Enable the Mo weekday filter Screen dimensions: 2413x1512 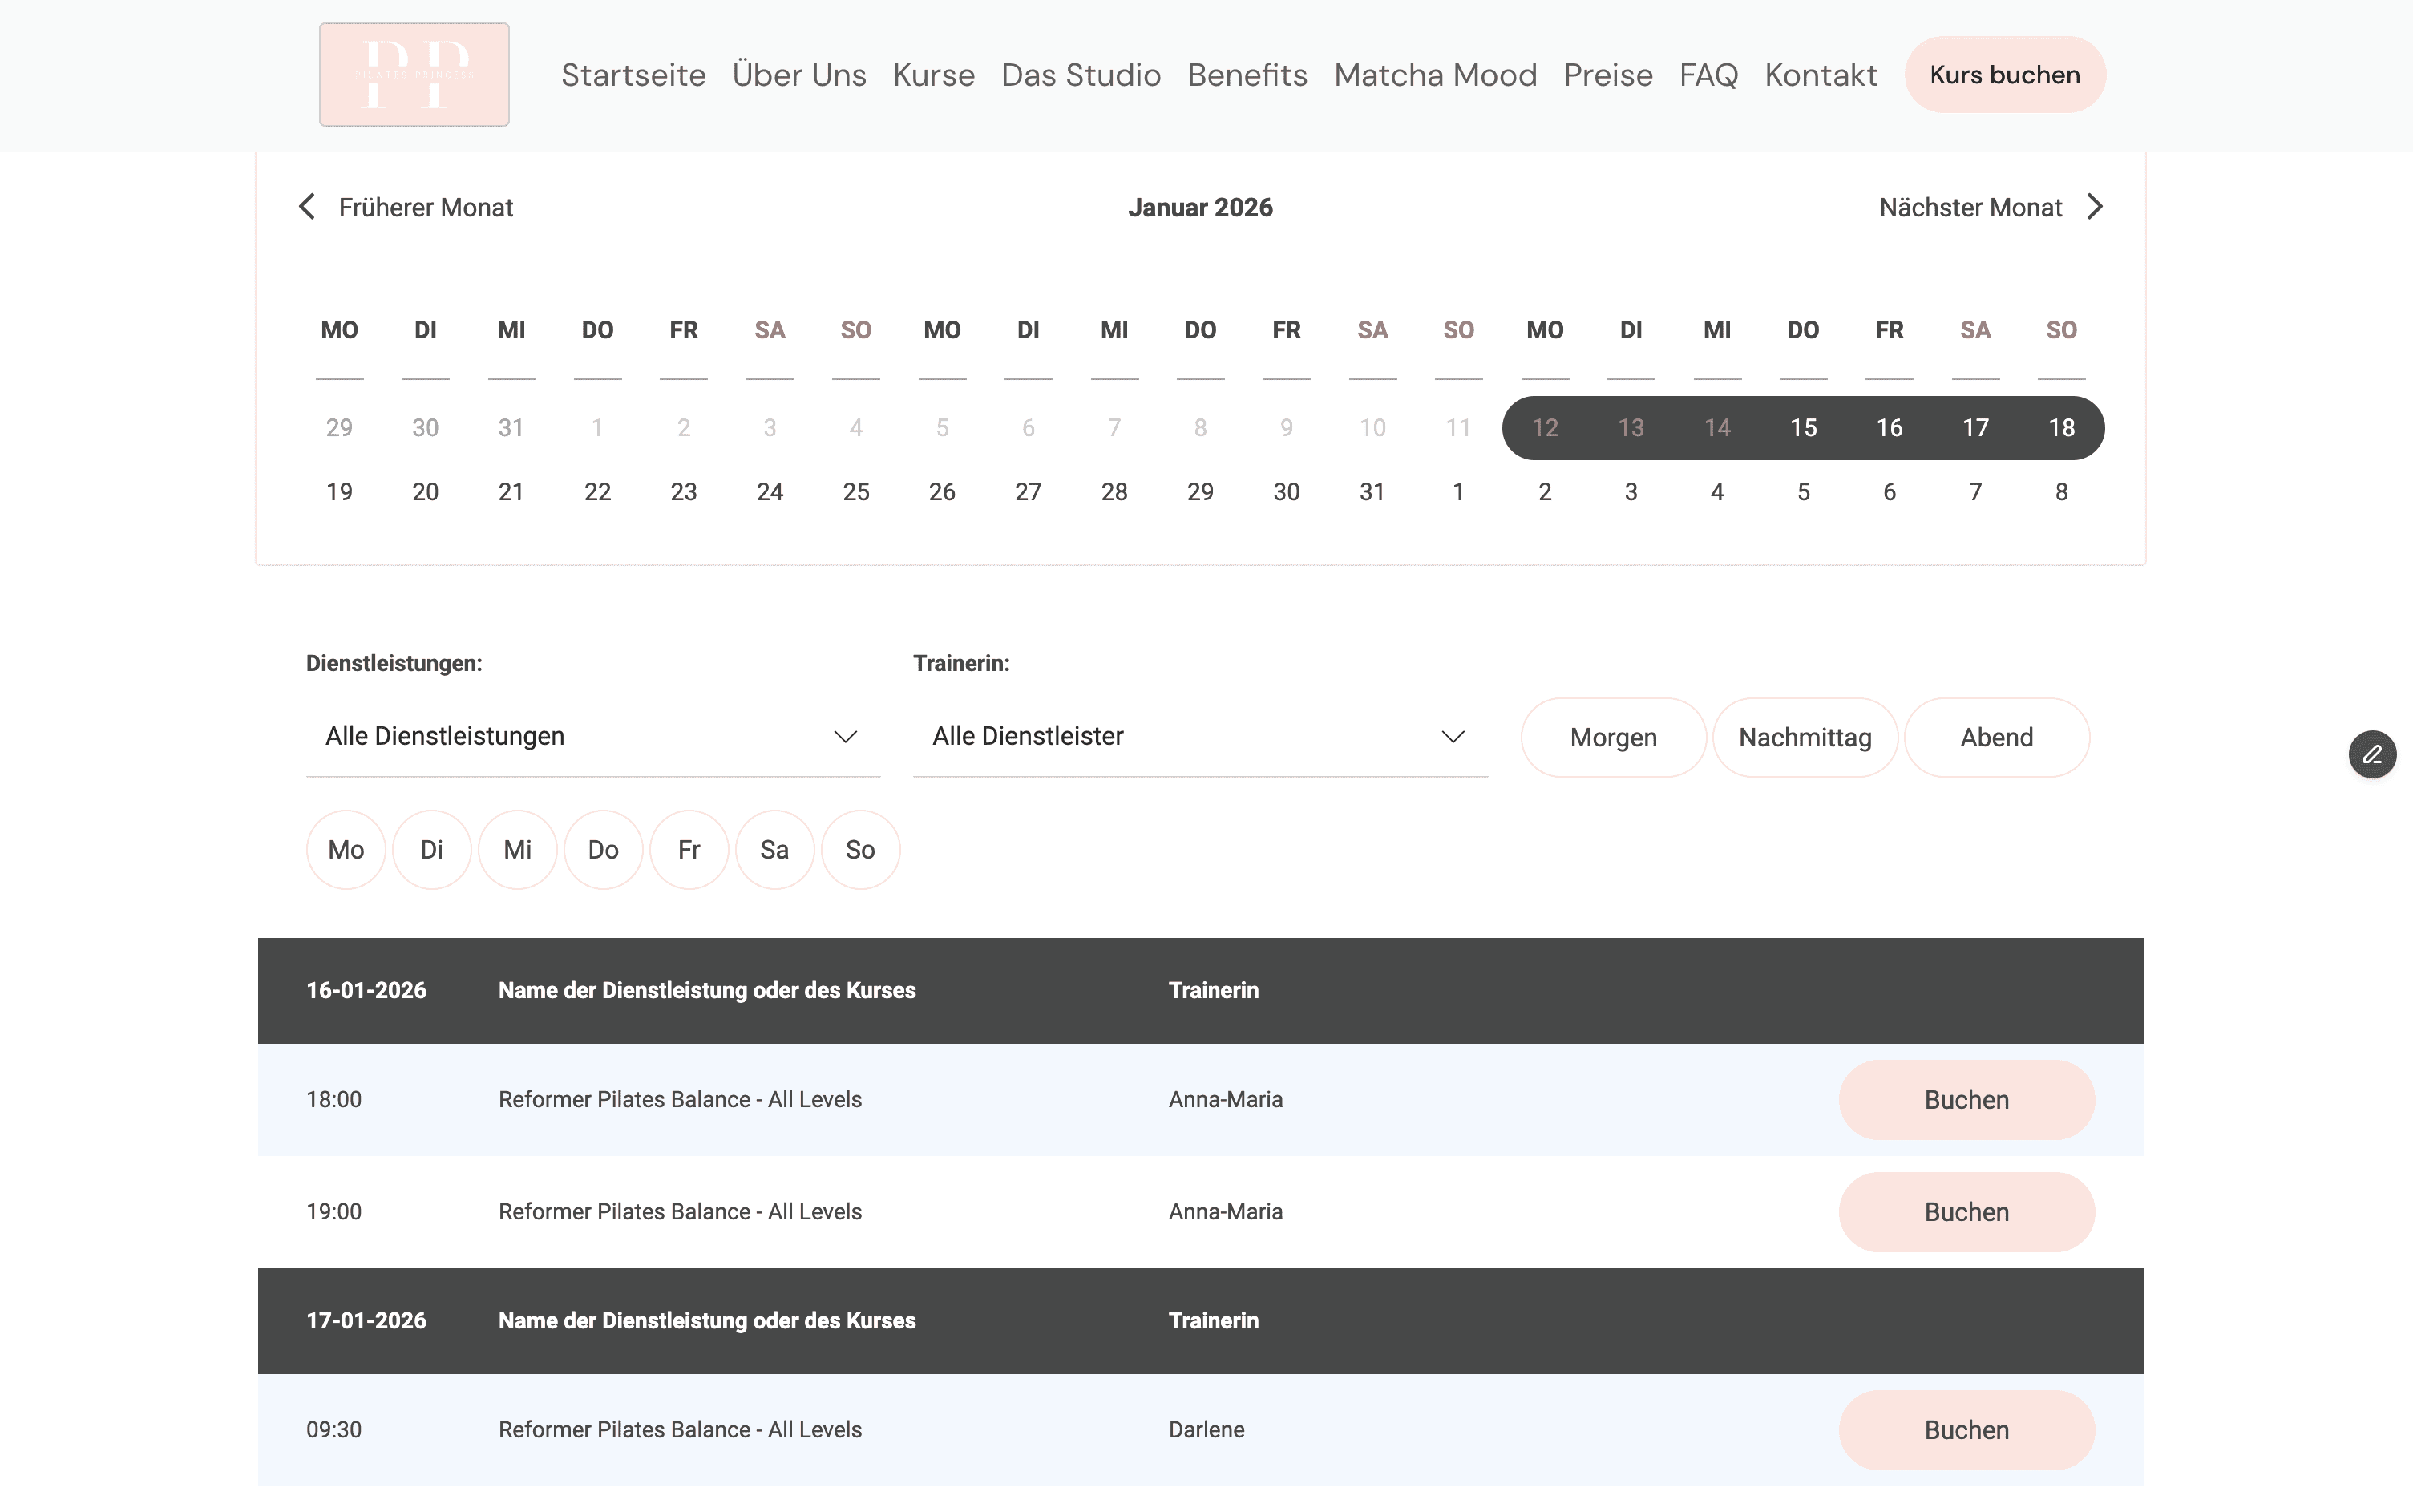[x=346, y=849]
